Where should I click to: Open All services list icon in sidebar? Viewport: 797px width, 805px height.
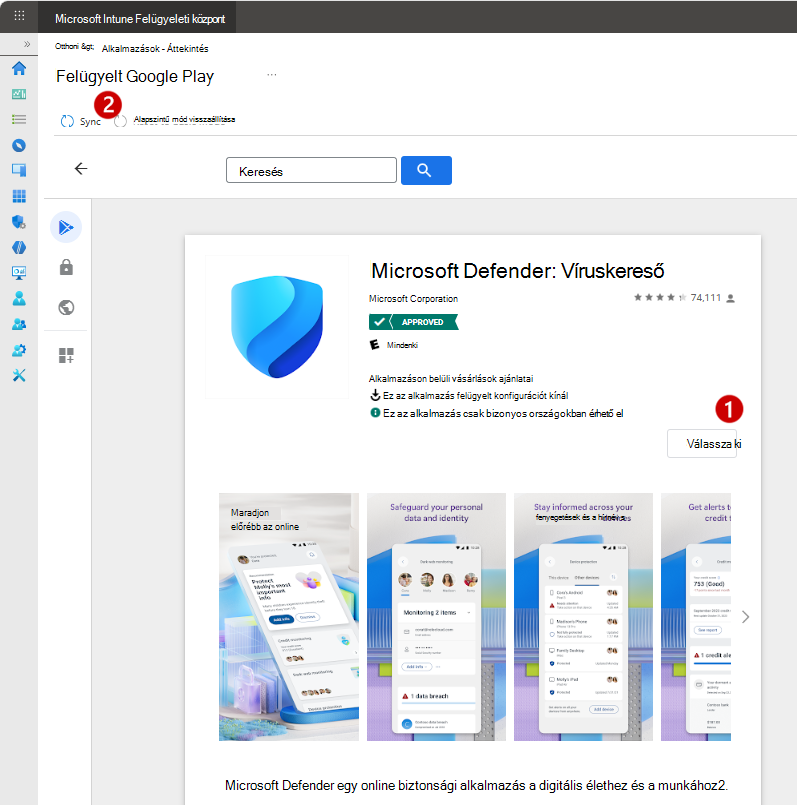[x=19, y=119]
